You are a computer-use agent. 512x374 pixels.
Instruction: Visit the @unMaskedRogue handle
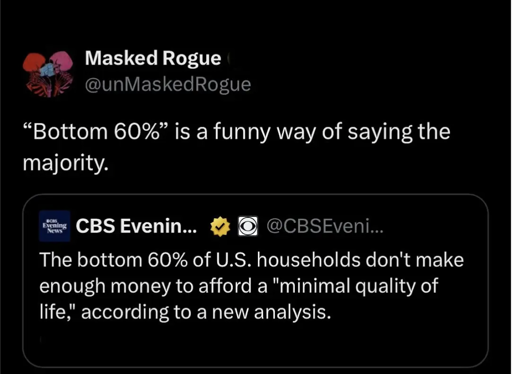click(x=168, y=84)
